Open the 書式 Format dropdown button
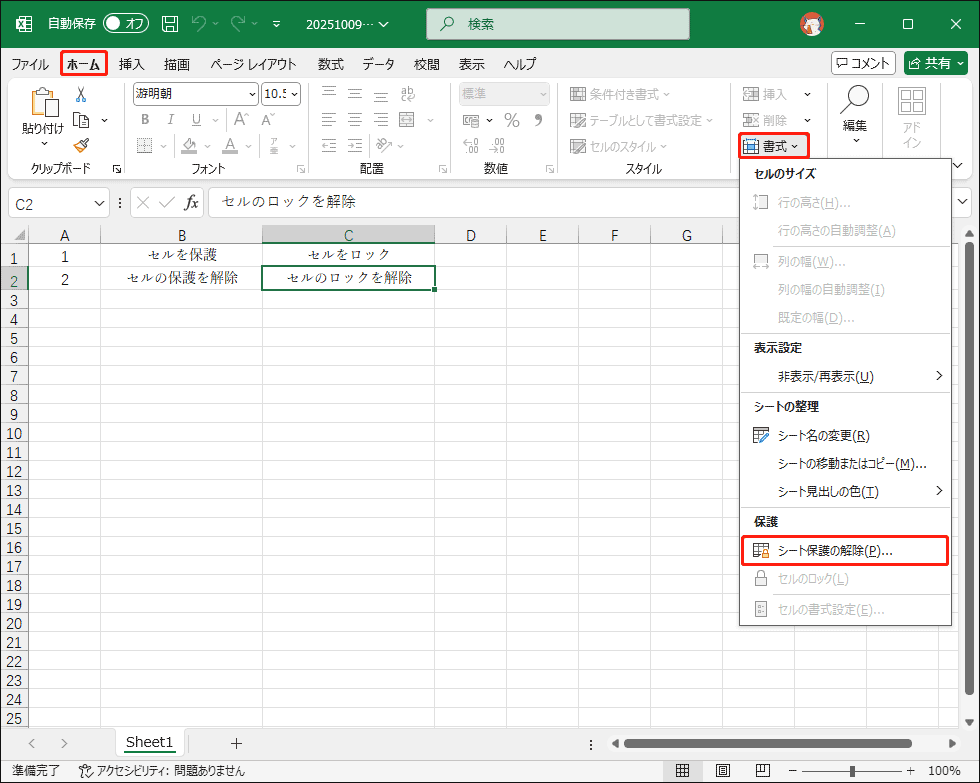The width and height of the screenshot is (980, 783). tap(774, 146)
